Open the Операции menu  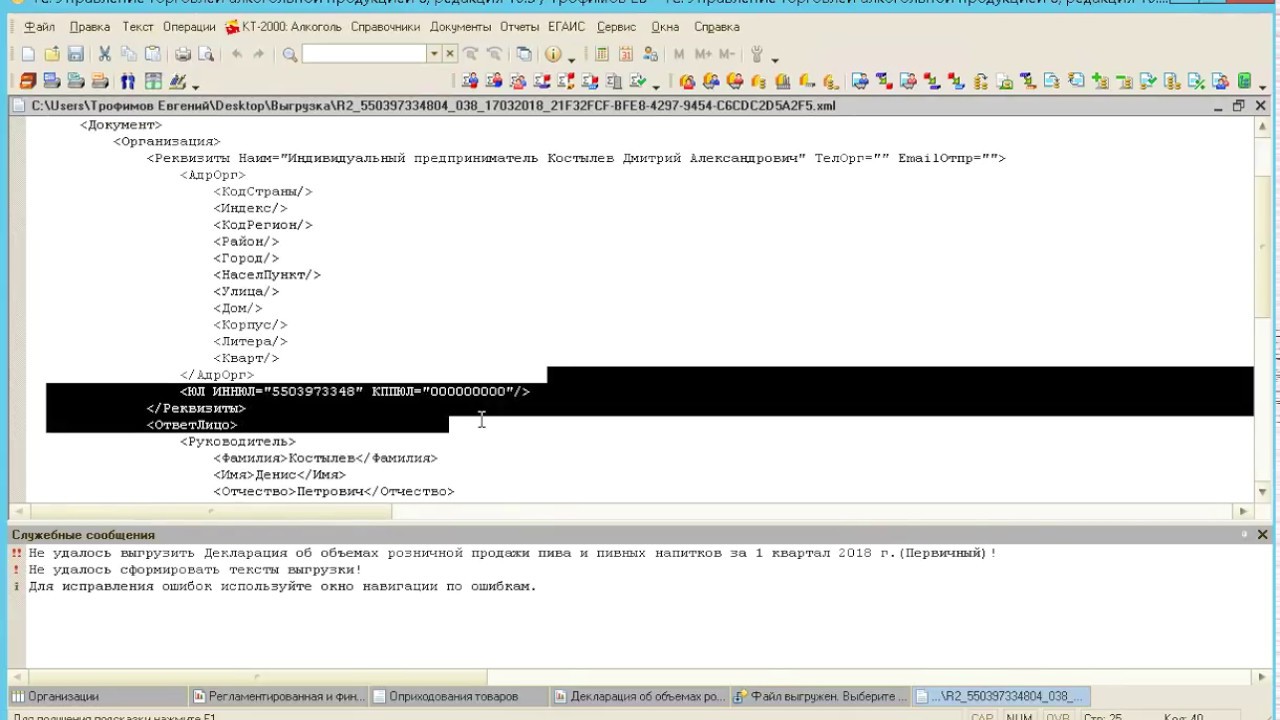tap(189, 27)
